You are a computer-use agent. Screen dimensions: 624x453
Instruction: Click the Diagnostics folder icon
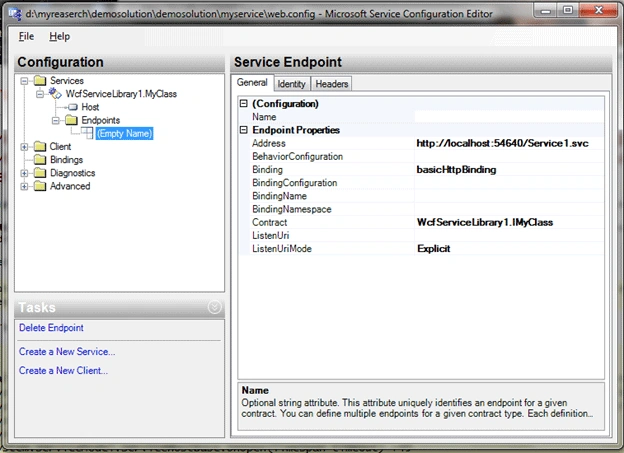pyautogui.click(x=40, y=173)
